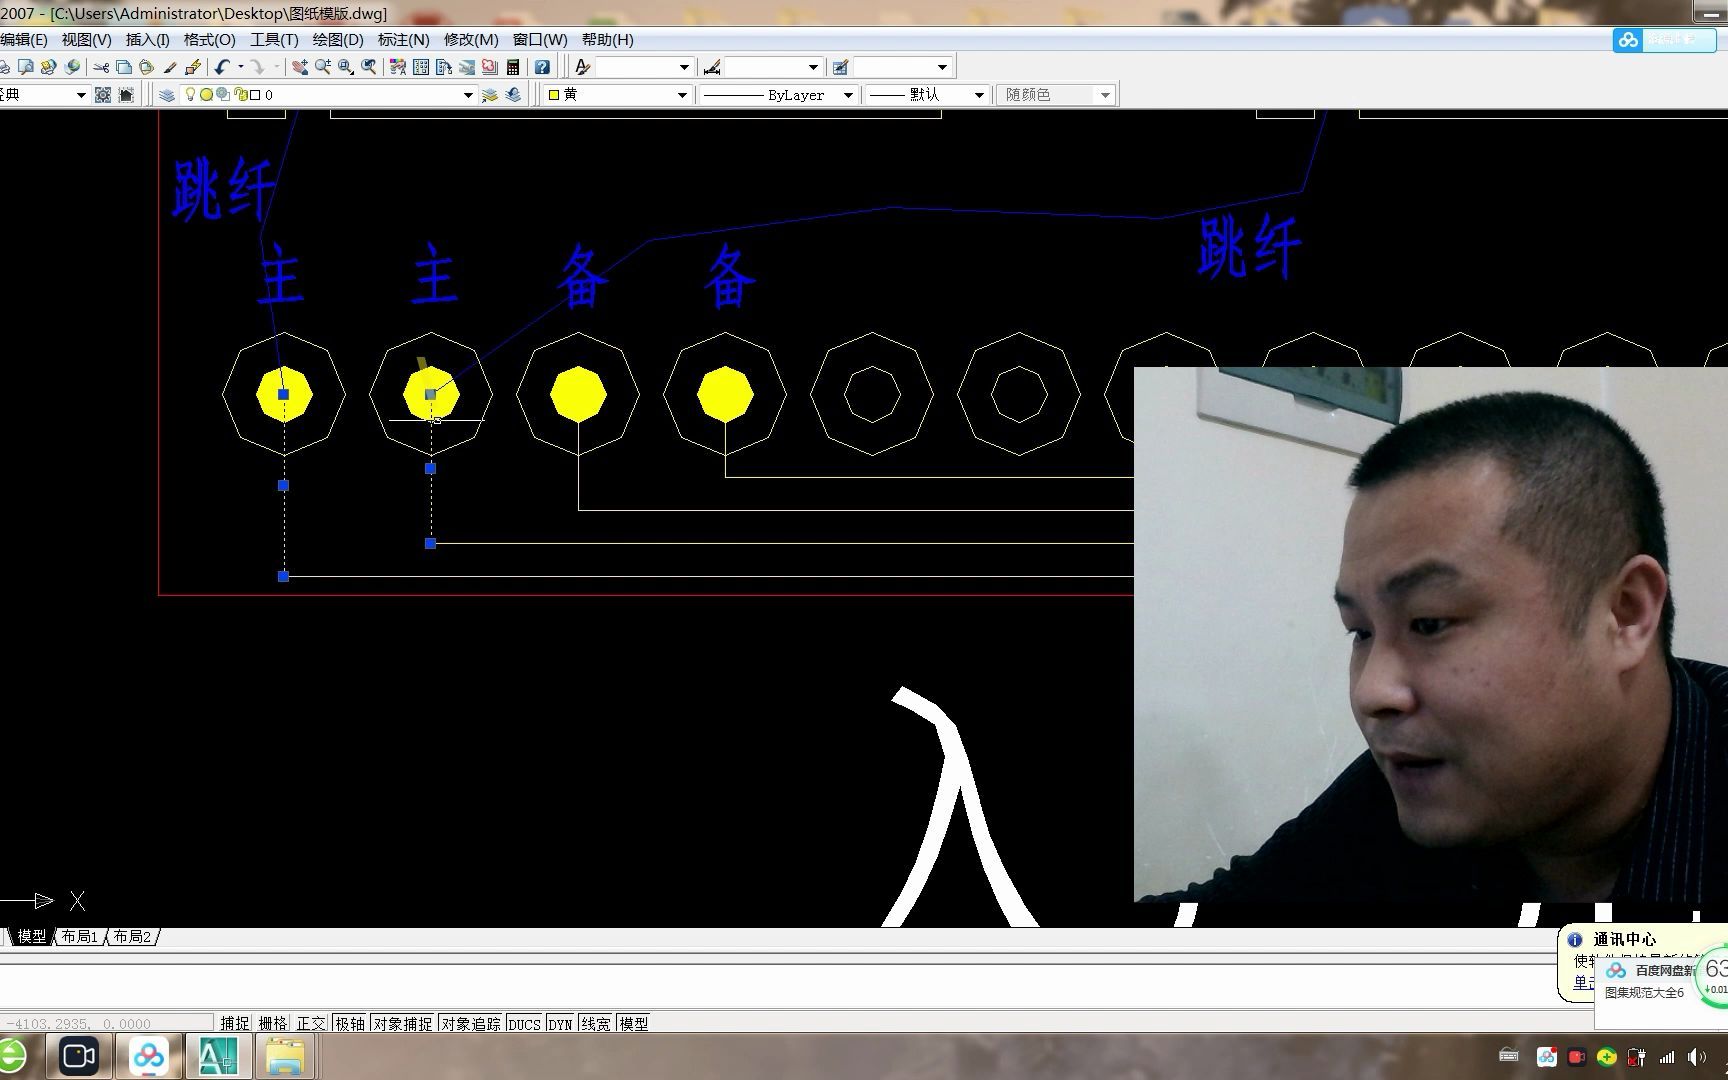Open the DesignCenter icon
The image size is (1728, 1080).
pyautogui.click(x=421, y=67)
